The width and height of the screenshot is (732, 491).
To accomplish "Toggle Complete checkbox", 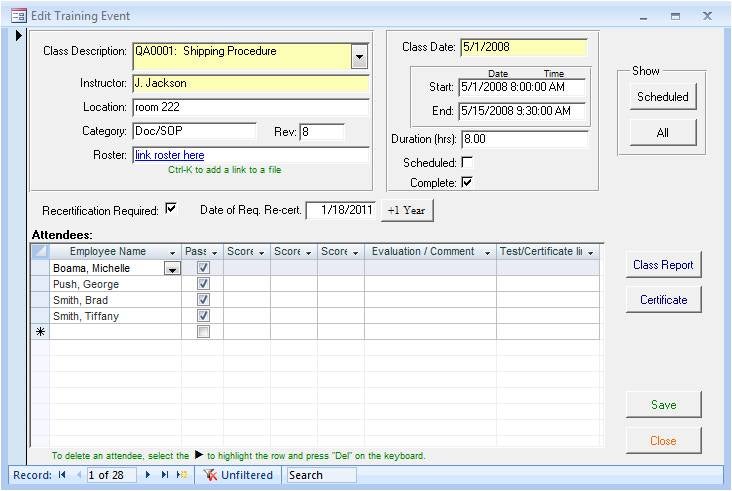I will click(x=467, y=182).
